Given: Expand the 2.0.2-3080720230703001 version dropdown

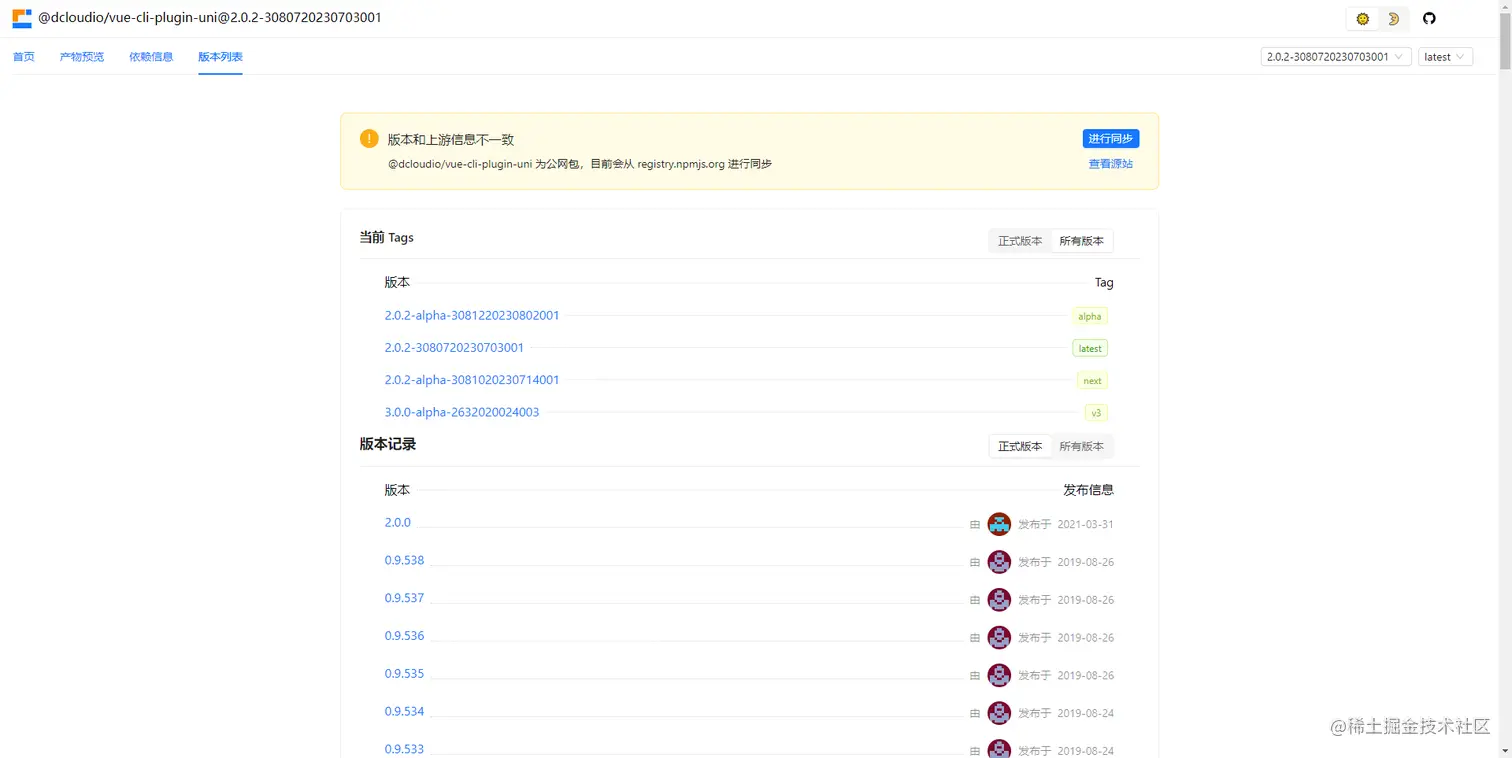Looking at the screenshot, I should [x=1336, y=57].
